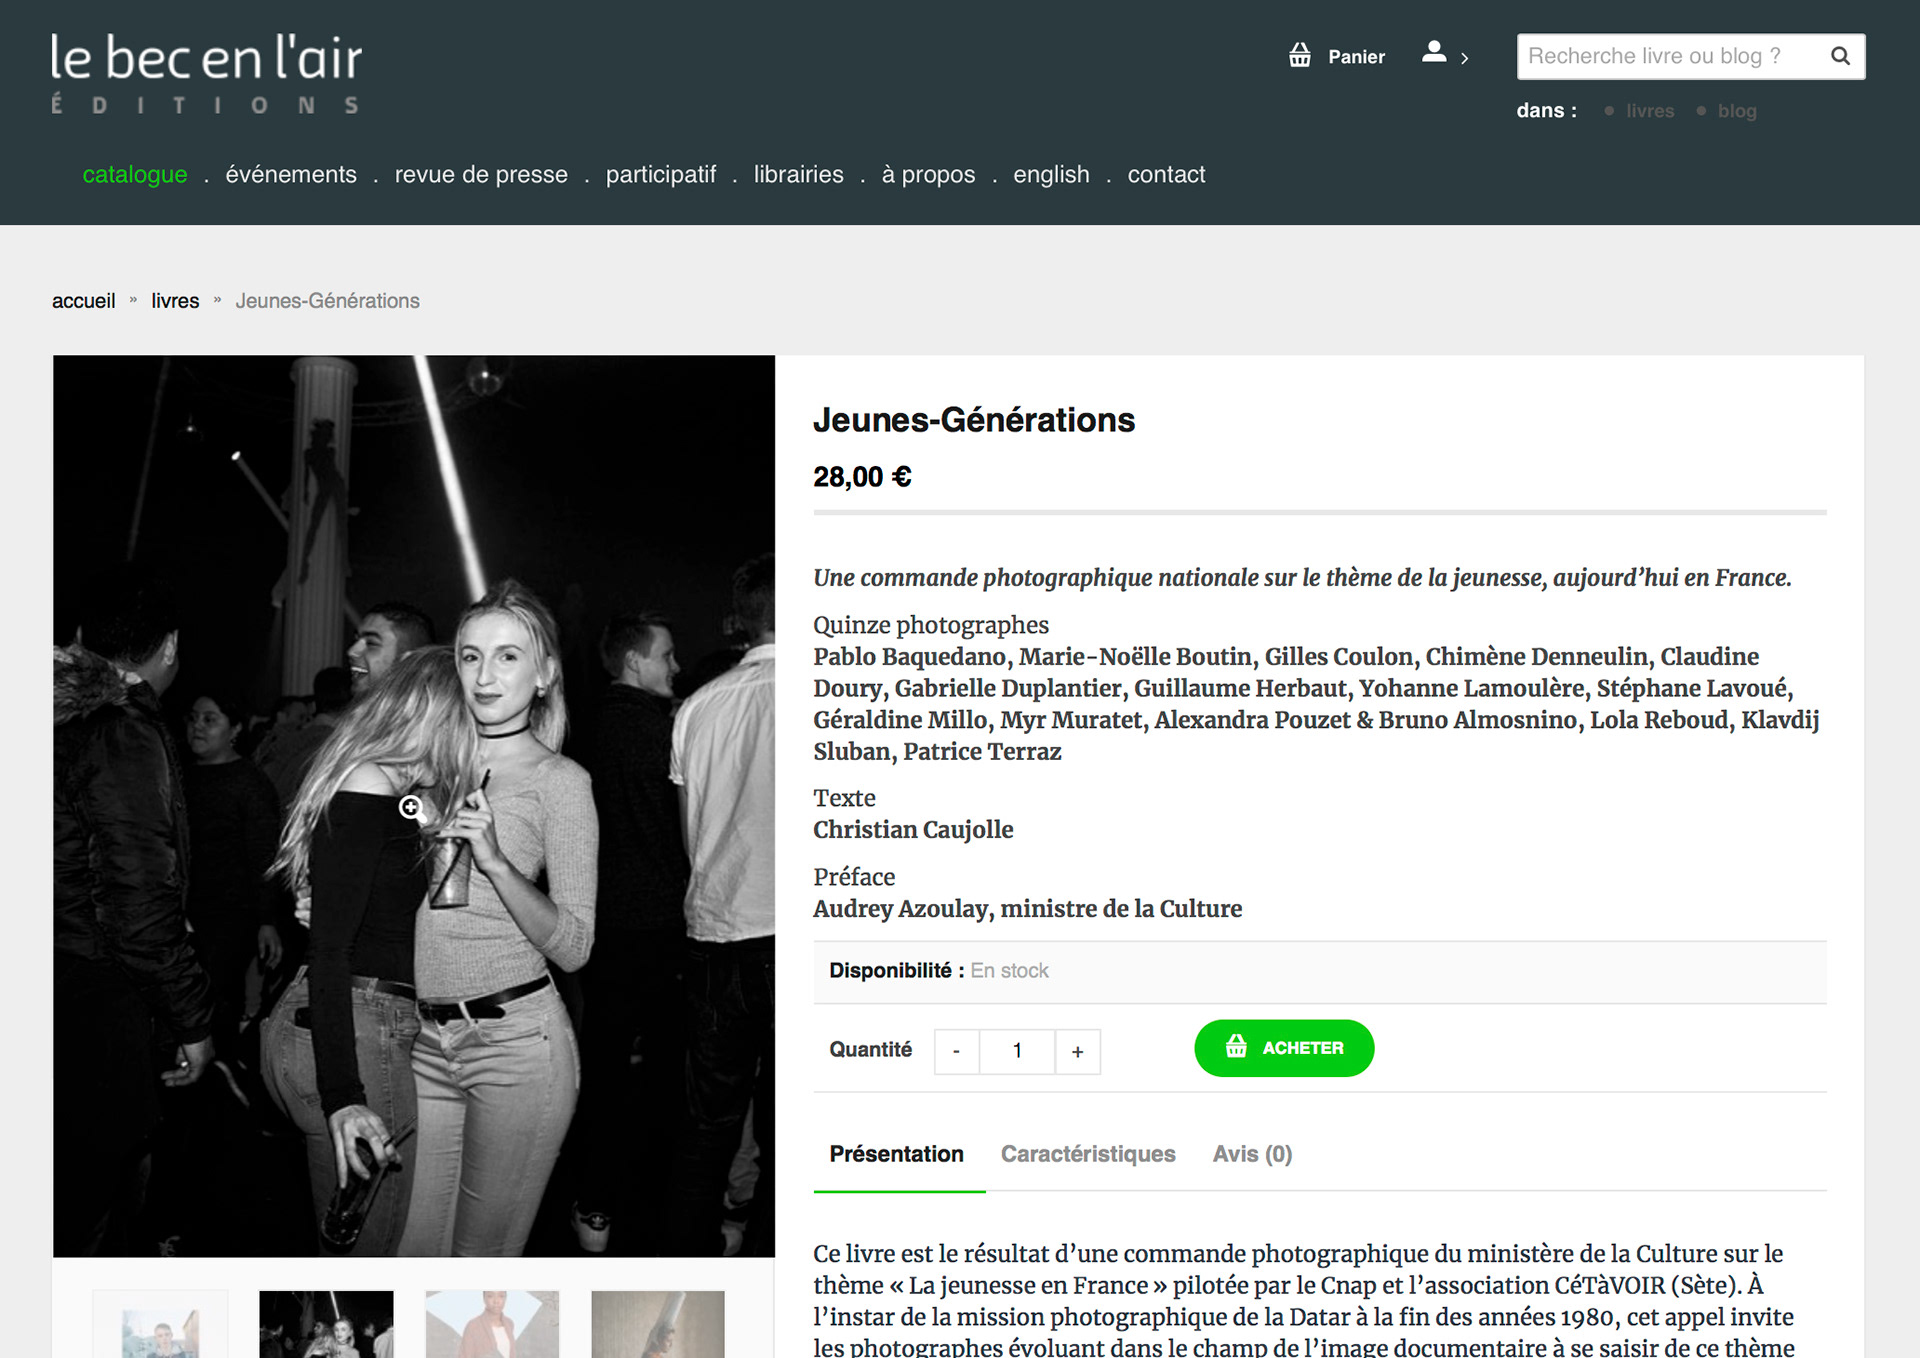Open the Panier shopping basket icon

point(1299,55)
